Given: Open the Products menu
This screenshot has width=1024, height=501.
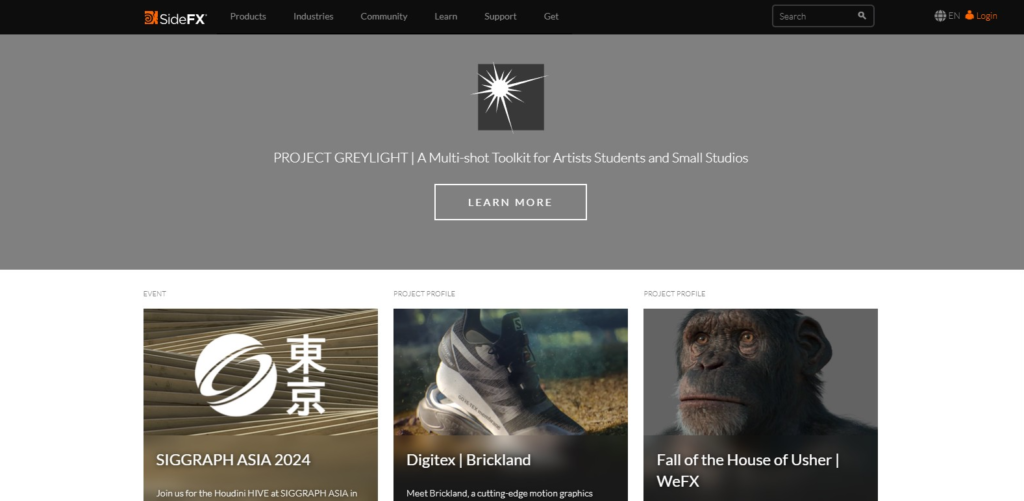Looking at the screenshot, I should pyautogui.click(x=248, y=16).
